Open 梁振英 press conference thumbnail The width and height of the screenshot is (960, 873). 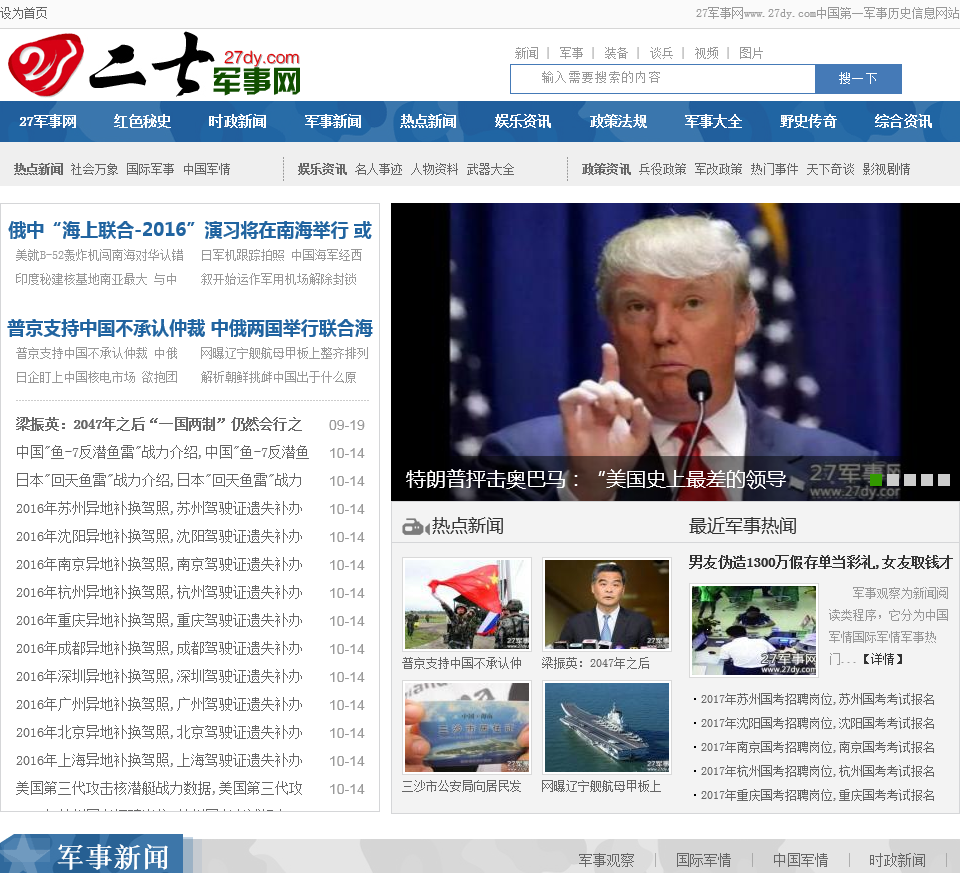pos(607,604)
